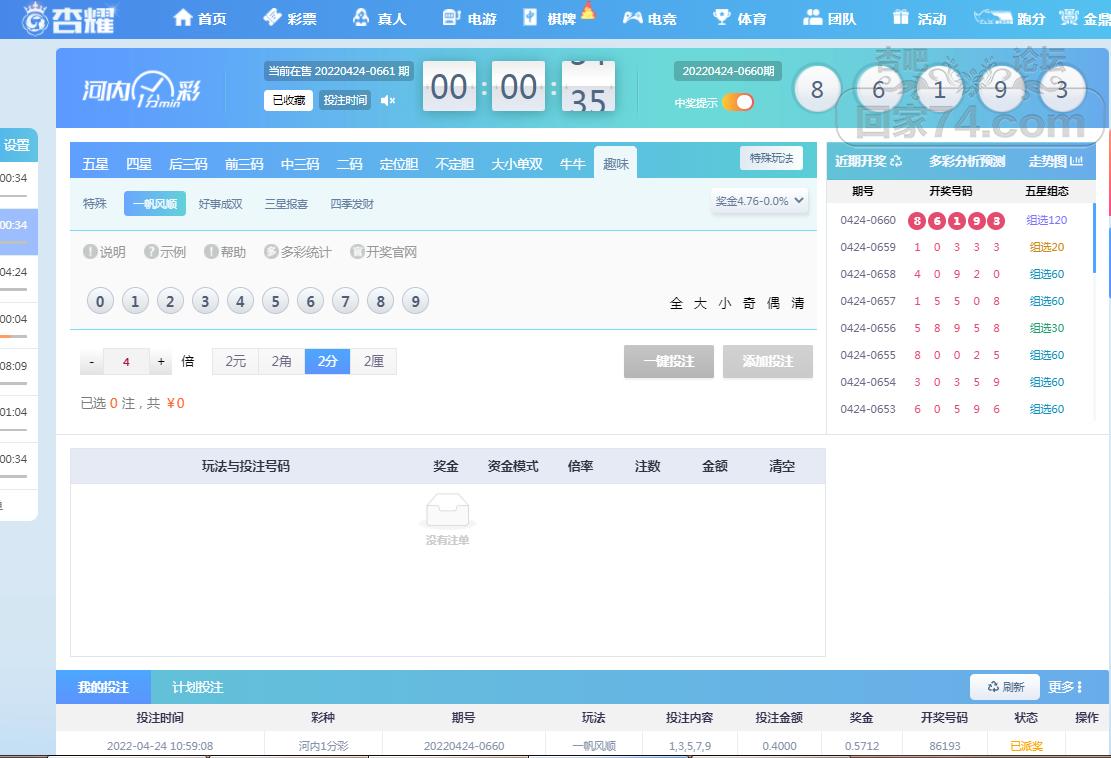Click the 投注时间 button

point(345,100)
